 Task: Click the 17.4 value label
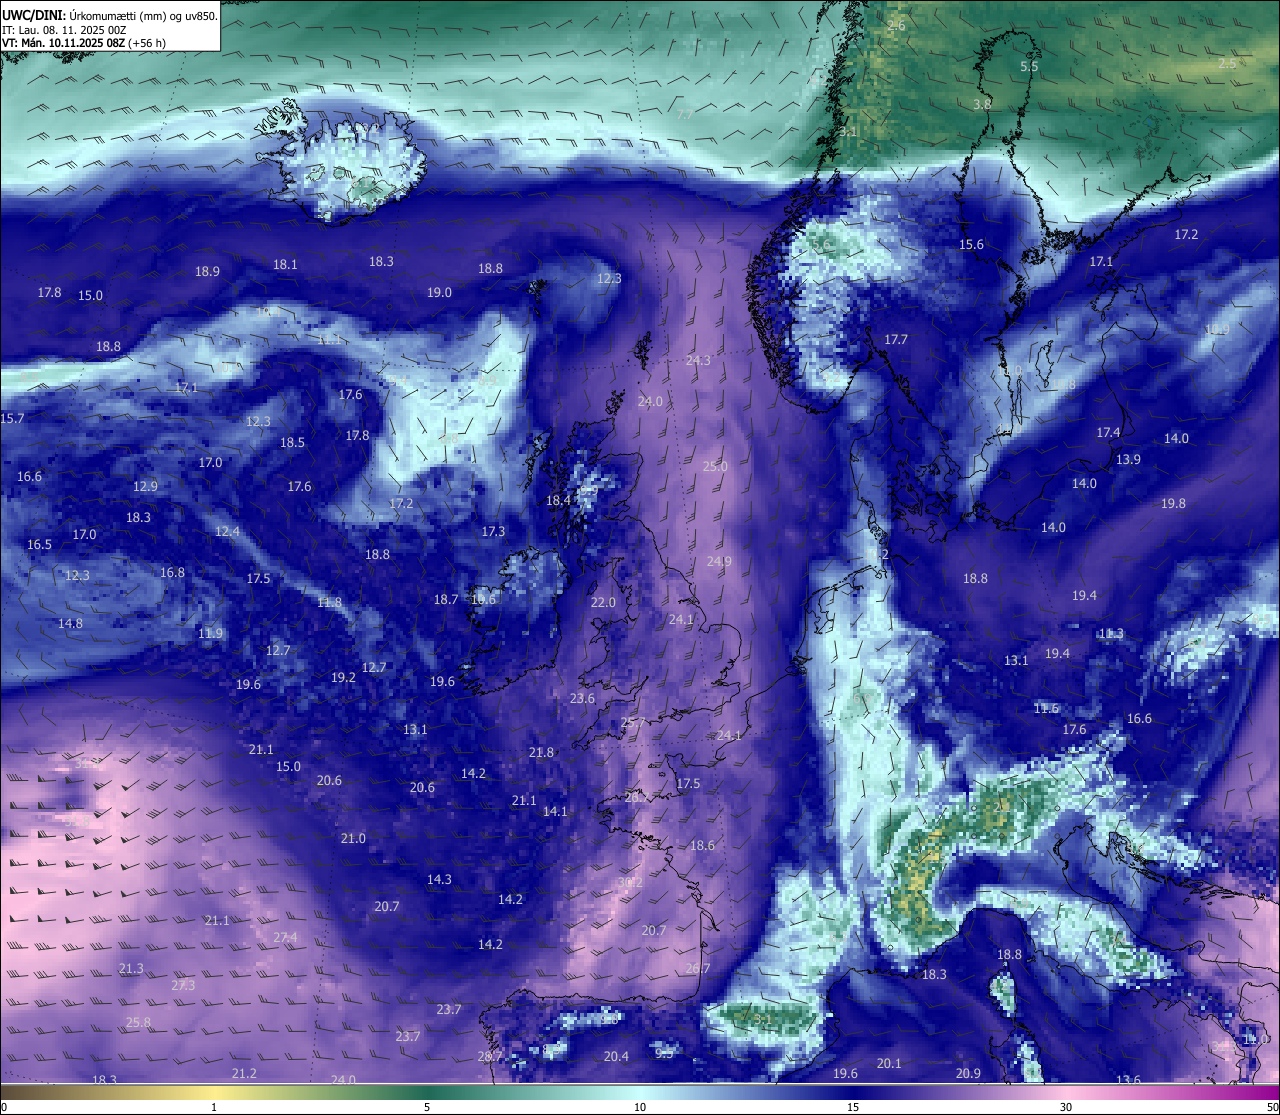[1108, 432]
